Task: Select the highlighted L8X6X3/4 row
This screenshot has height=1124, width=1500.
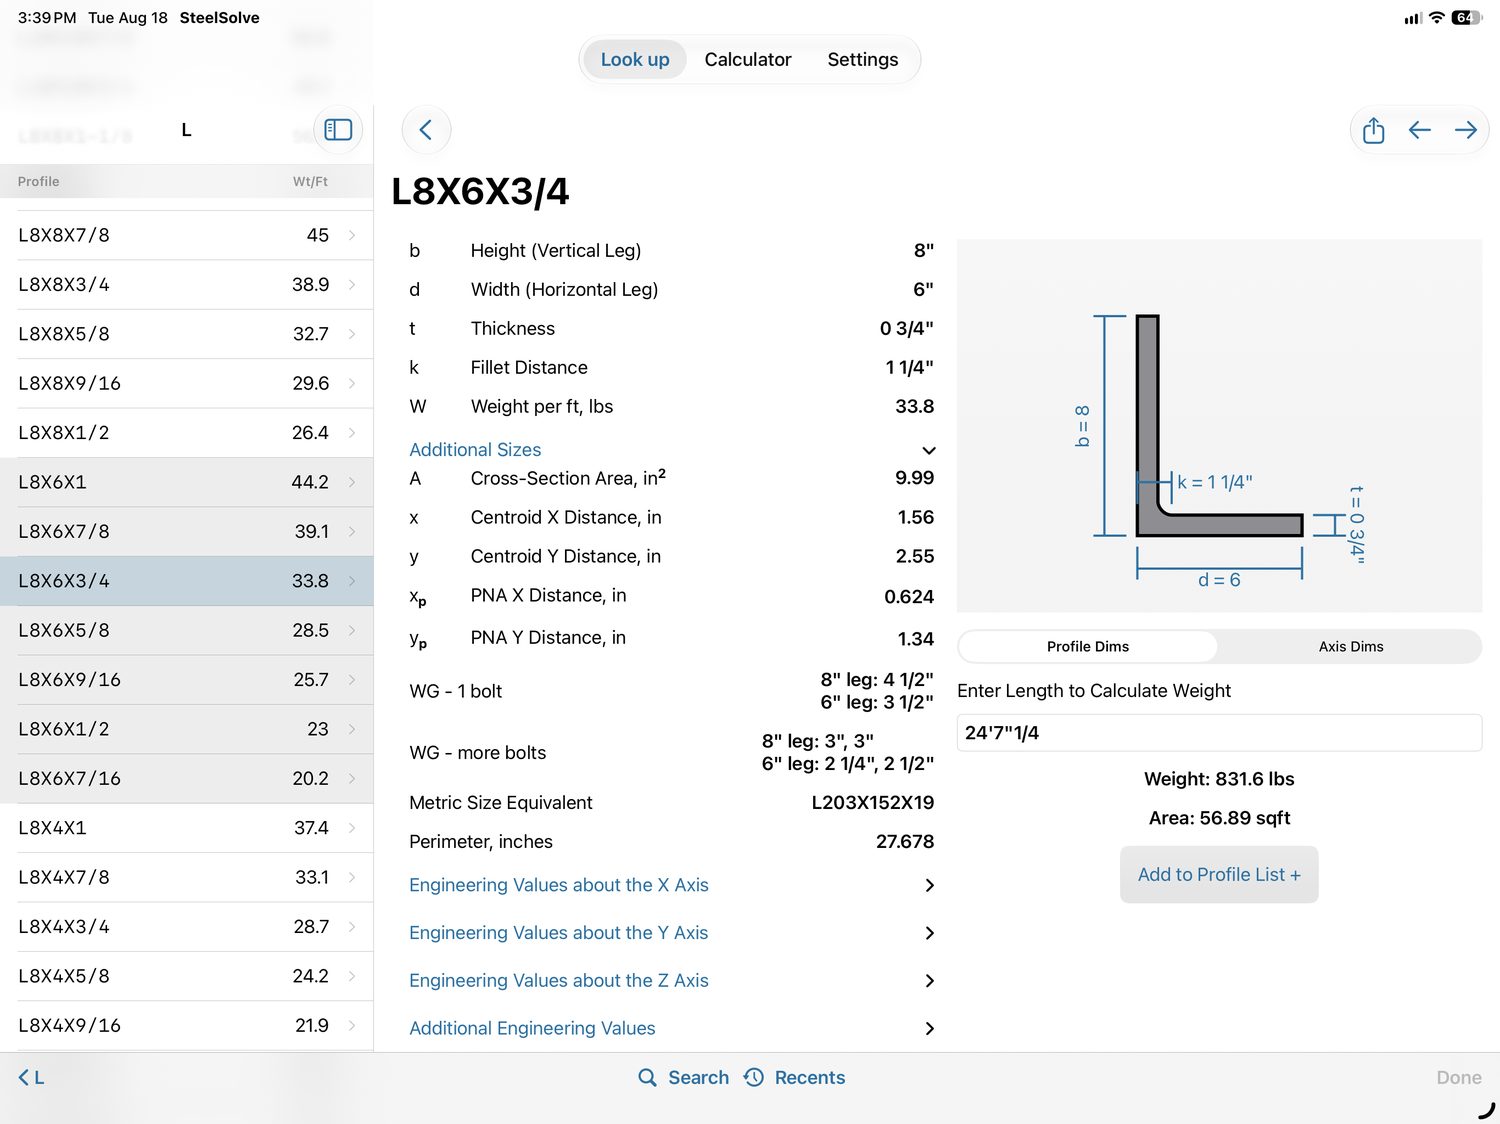Action: coord(187,581)
